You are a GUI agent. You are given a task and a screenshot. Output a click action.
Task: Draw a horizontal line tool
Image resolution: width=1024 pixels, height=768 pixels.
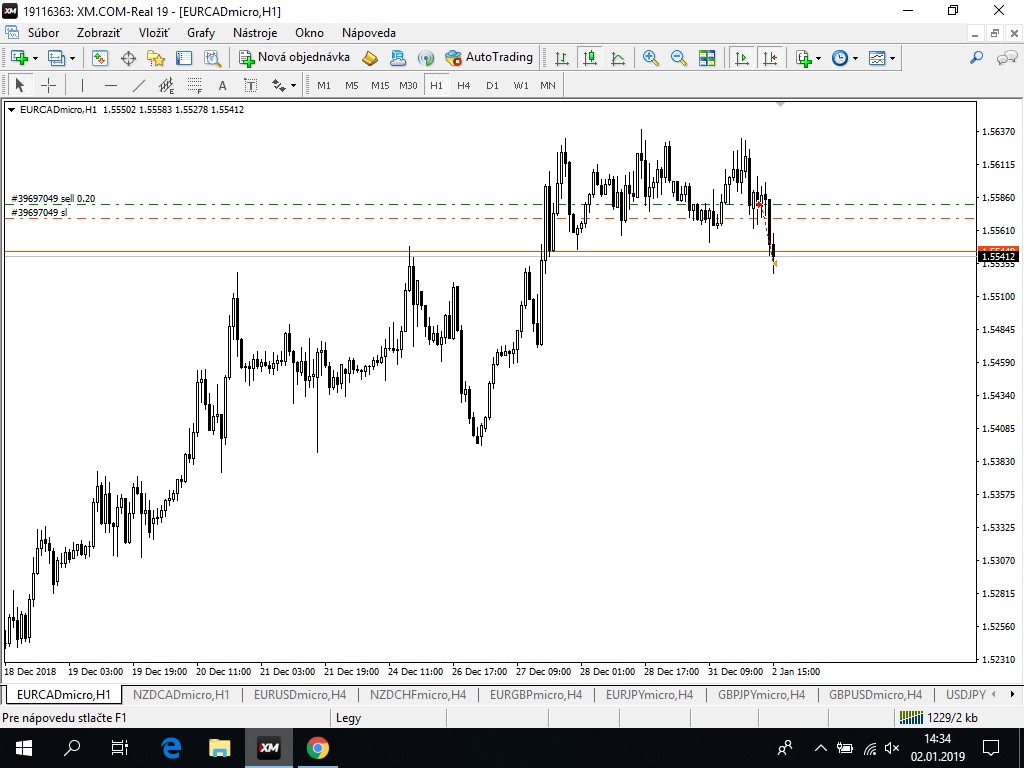click(x=111, y=86)
